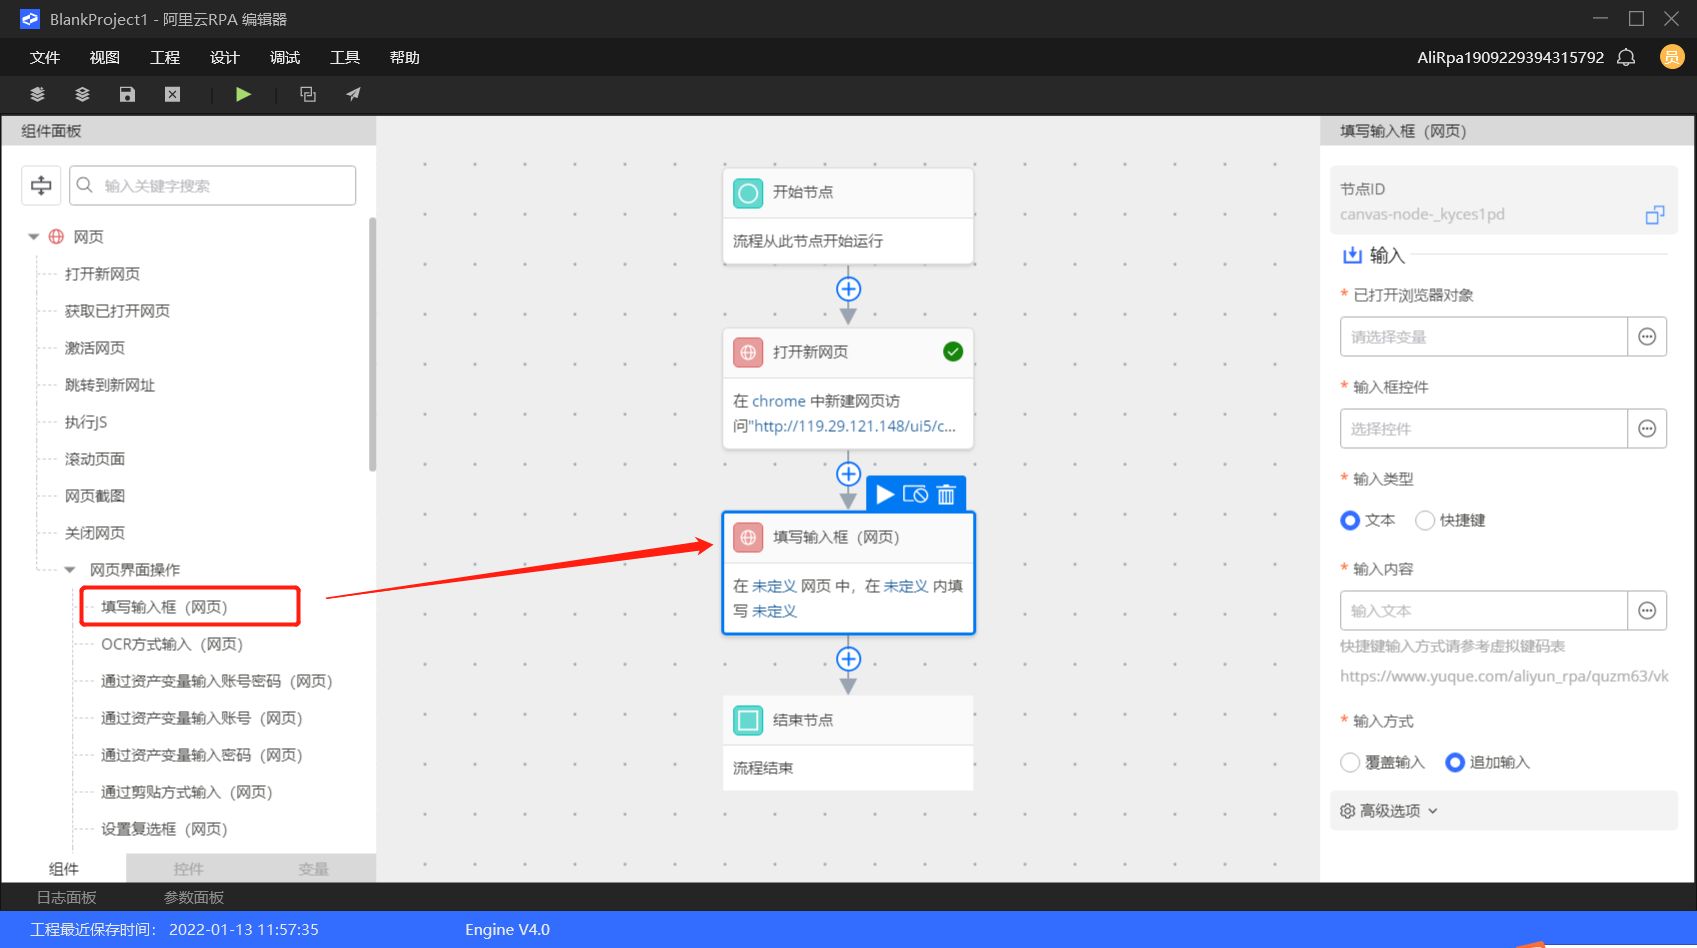This screenshot has height=948, width=1697.
Task: Select 填写输入框（网页）tree item
Action: point(165,607)
